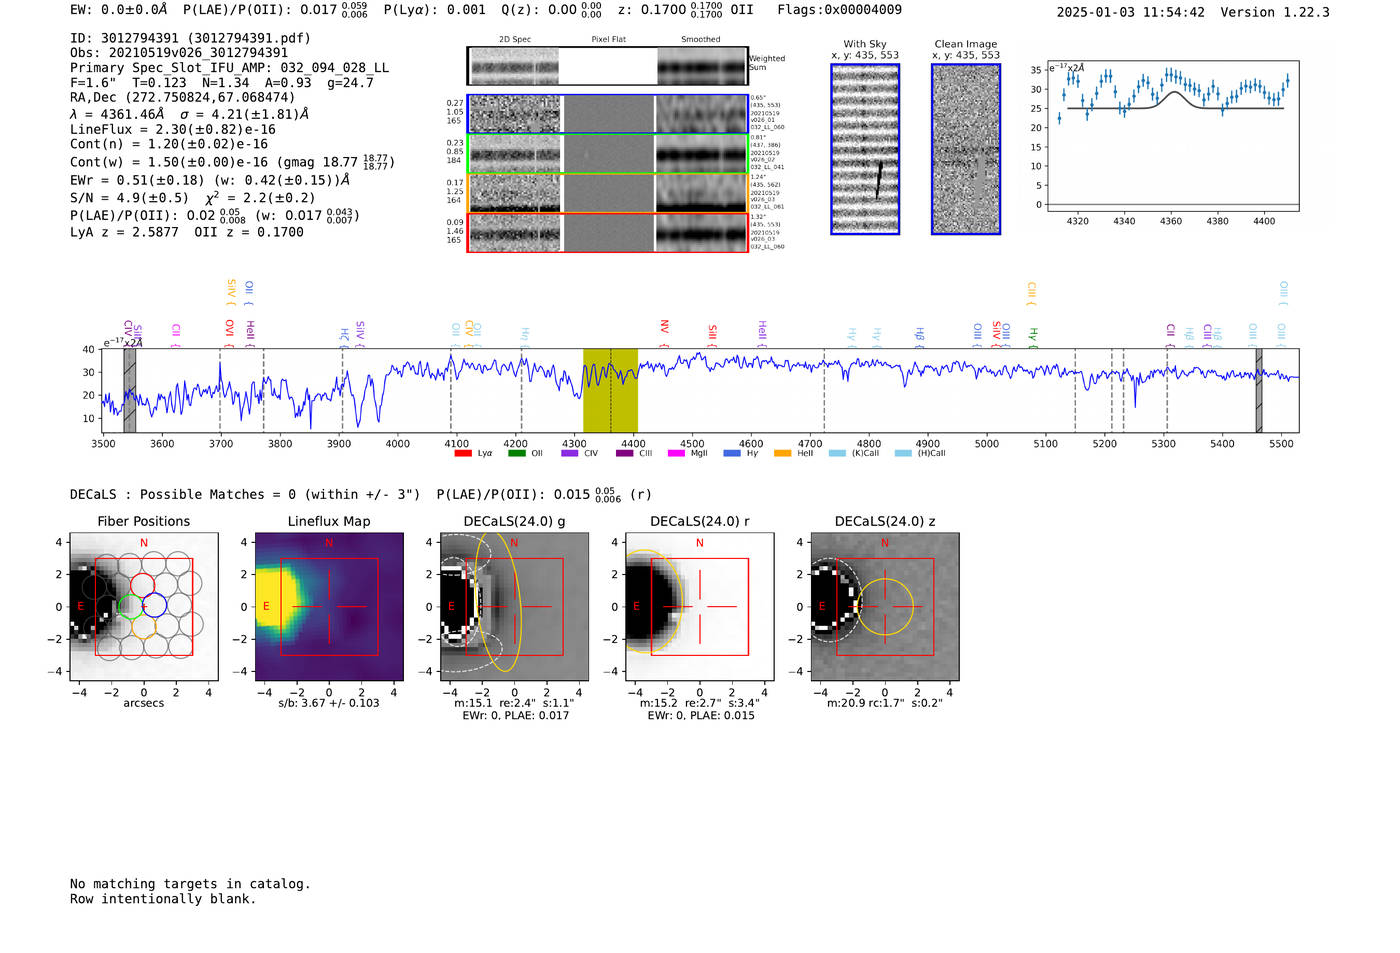The height and width of the screenshot is (953, 1400).
Task: Click the Weighted Sum spectrum strip
Action: coord(608,66)
